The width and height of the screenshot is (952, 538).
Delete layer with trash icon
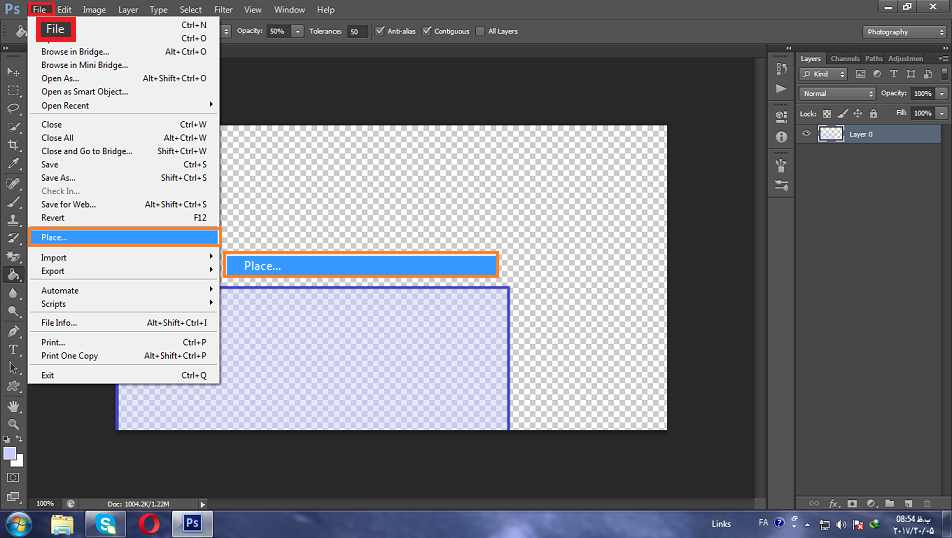pos(927,503)
